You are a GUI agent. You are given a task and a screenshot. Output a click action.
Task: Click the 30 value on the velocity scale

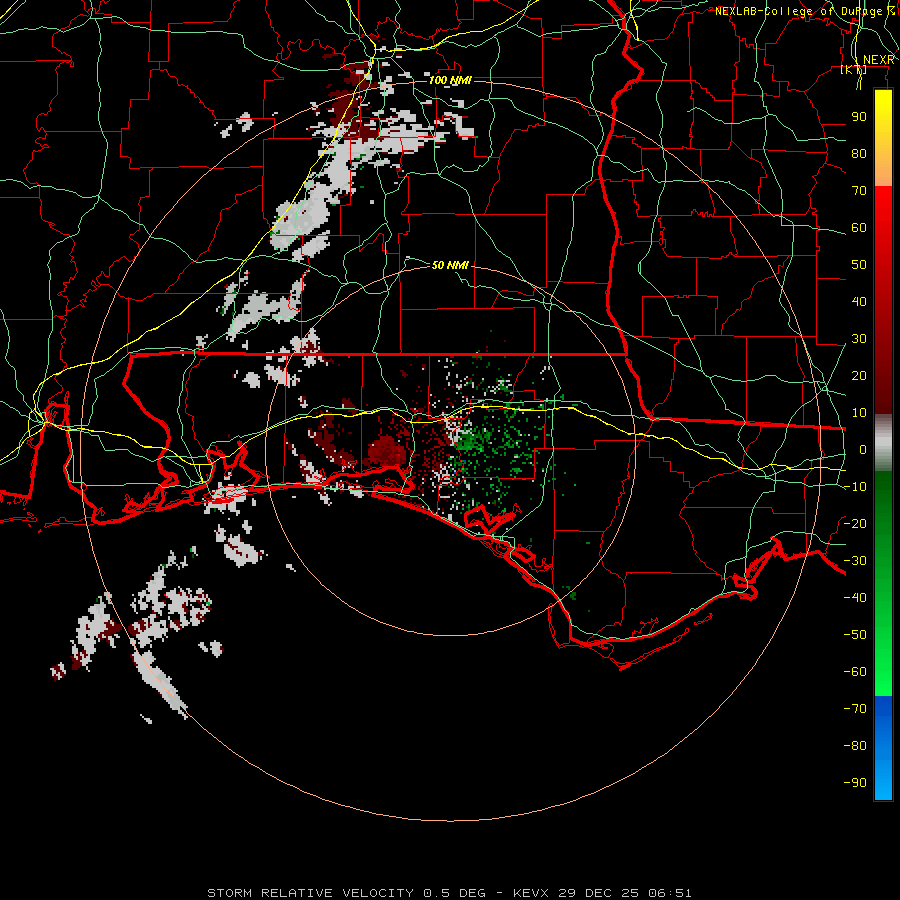click(859, 339)
